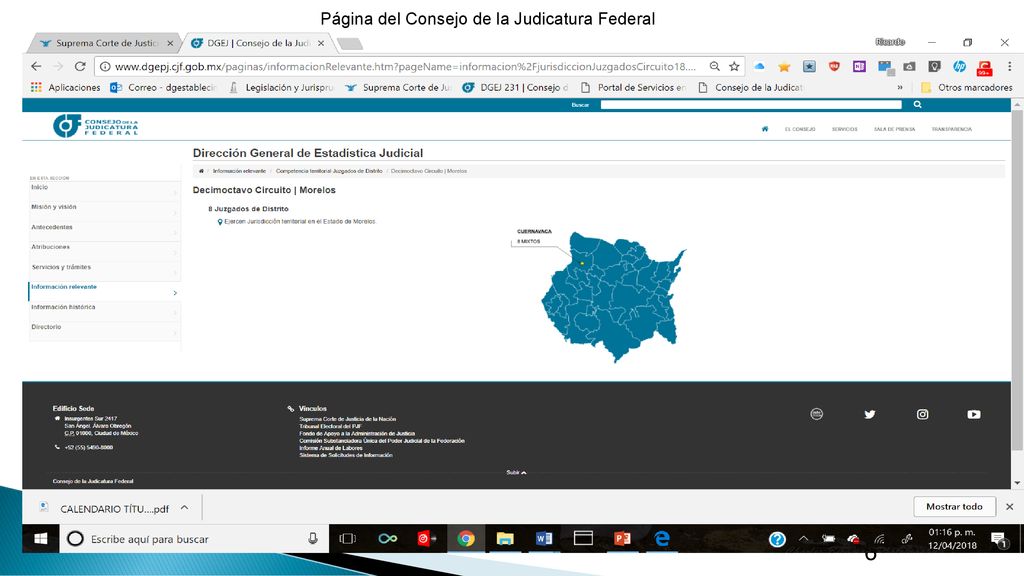Open the Aplicaciones apps shortcut

click(x=65, y=88)
